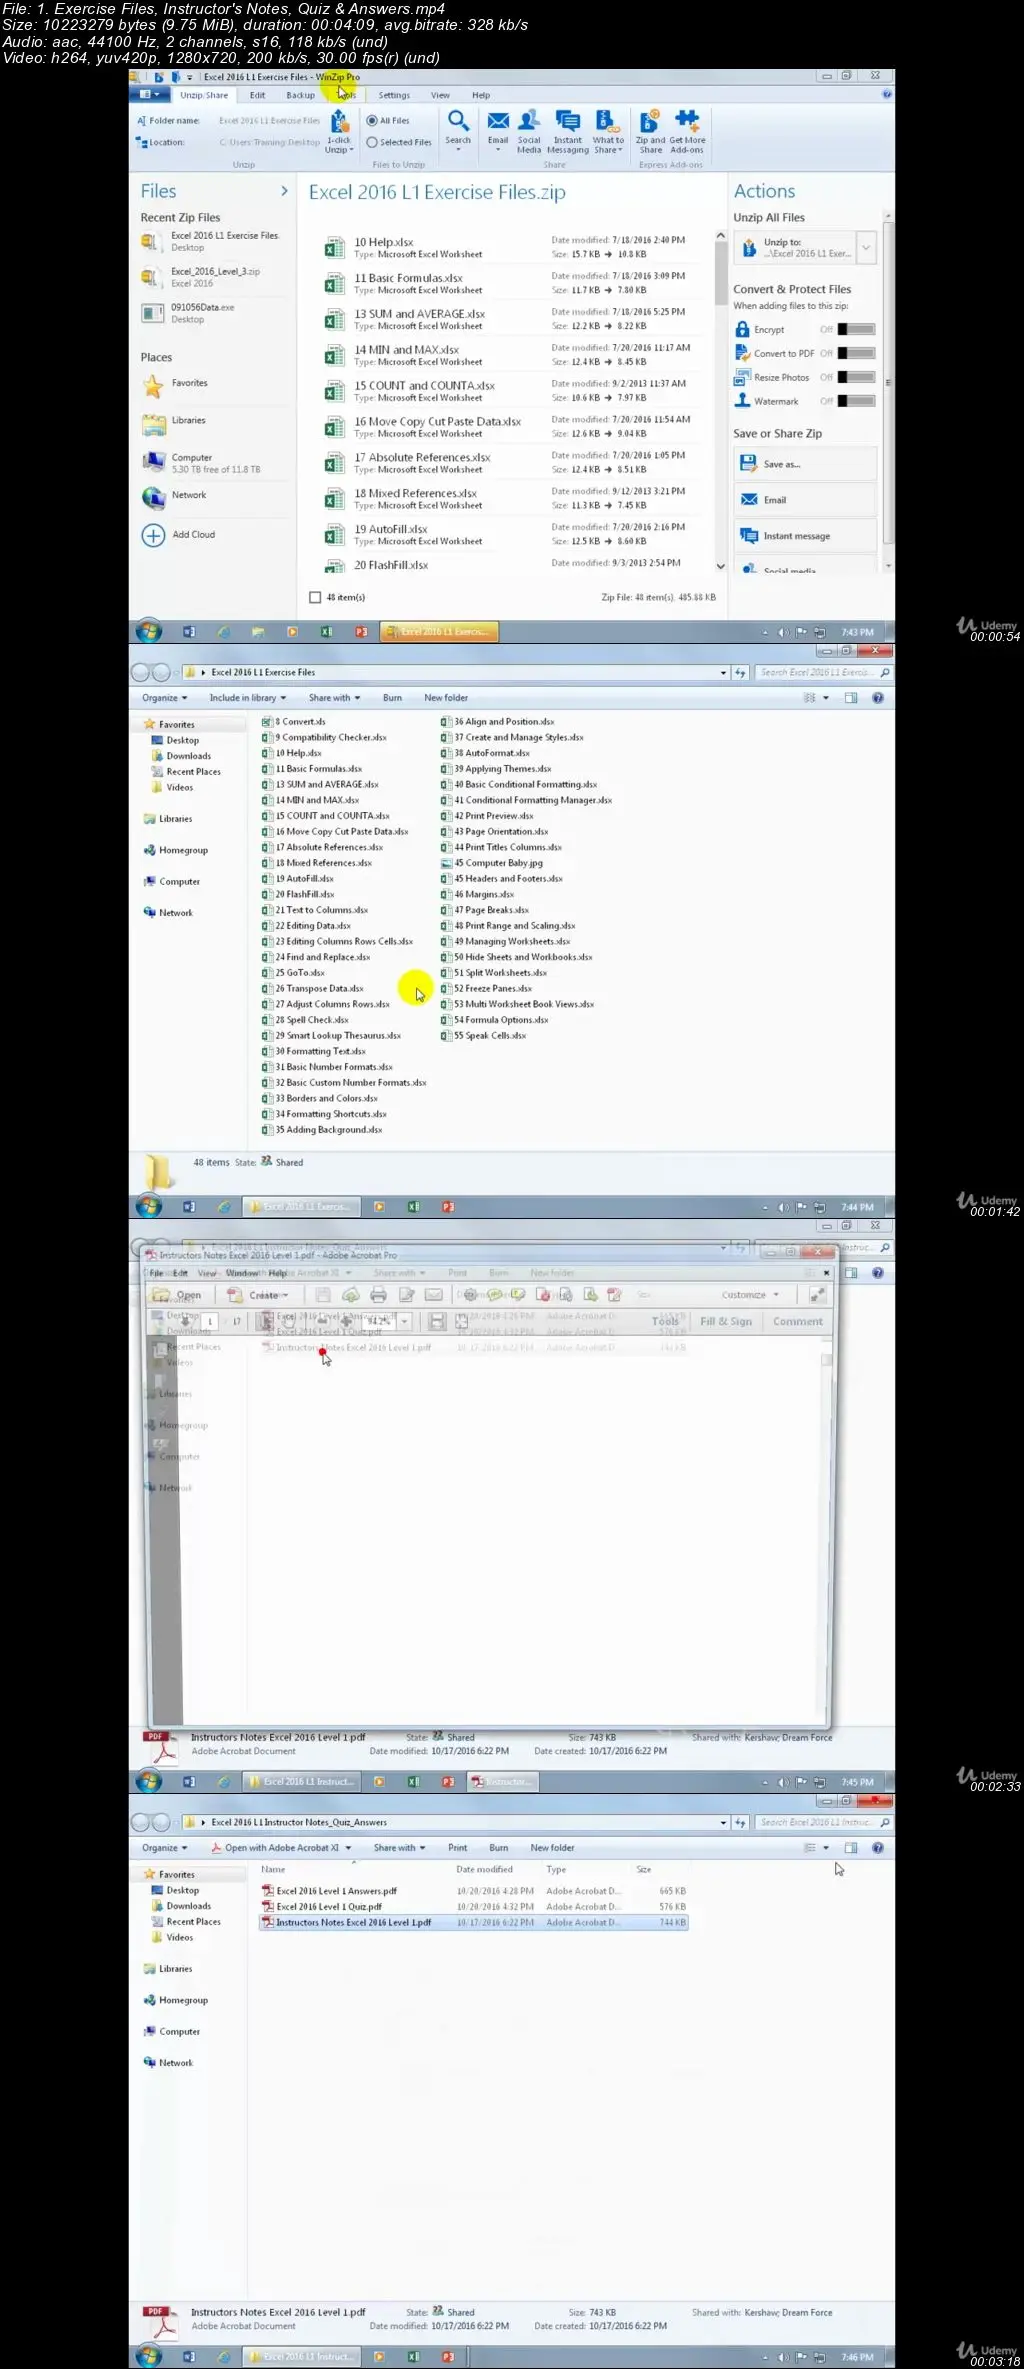Open the Search tool in WinZip ribbon
The image size is (1024, 2369).
click(x=458, y=128)
